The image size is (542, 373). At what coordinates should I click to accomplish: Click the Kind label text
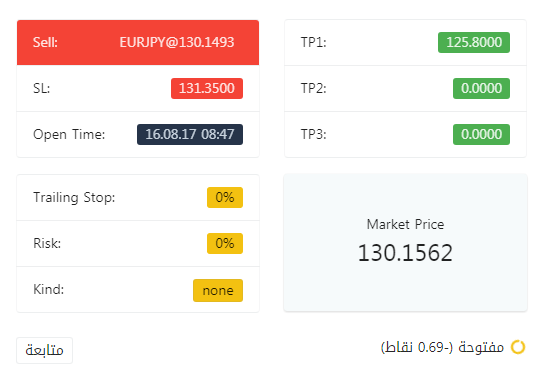(49, 290)
